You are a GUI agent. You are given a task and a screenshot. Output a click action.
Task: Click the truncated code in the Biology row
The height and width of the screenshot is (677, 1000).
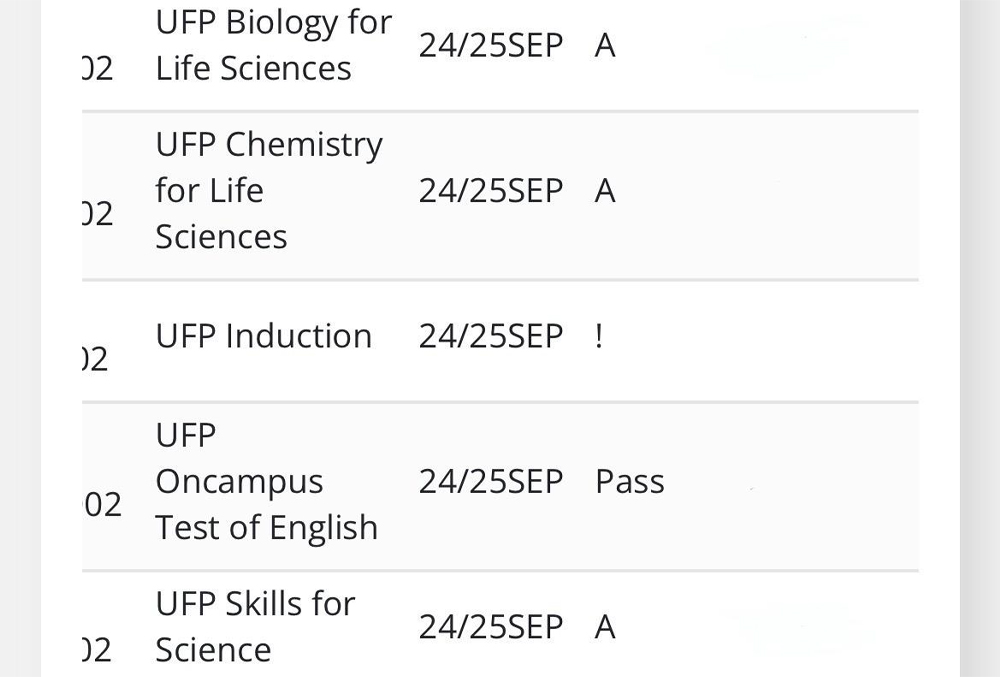(x=98, y=68)
